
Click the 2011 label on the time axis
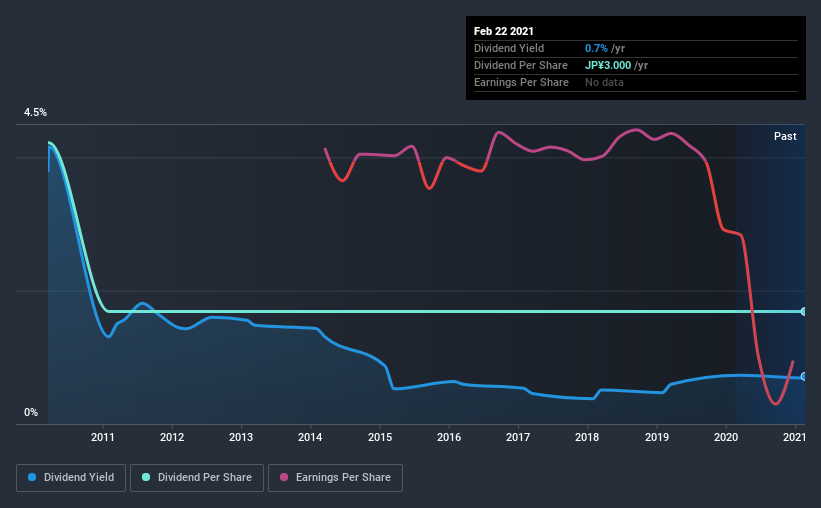[x=103, y=437]
